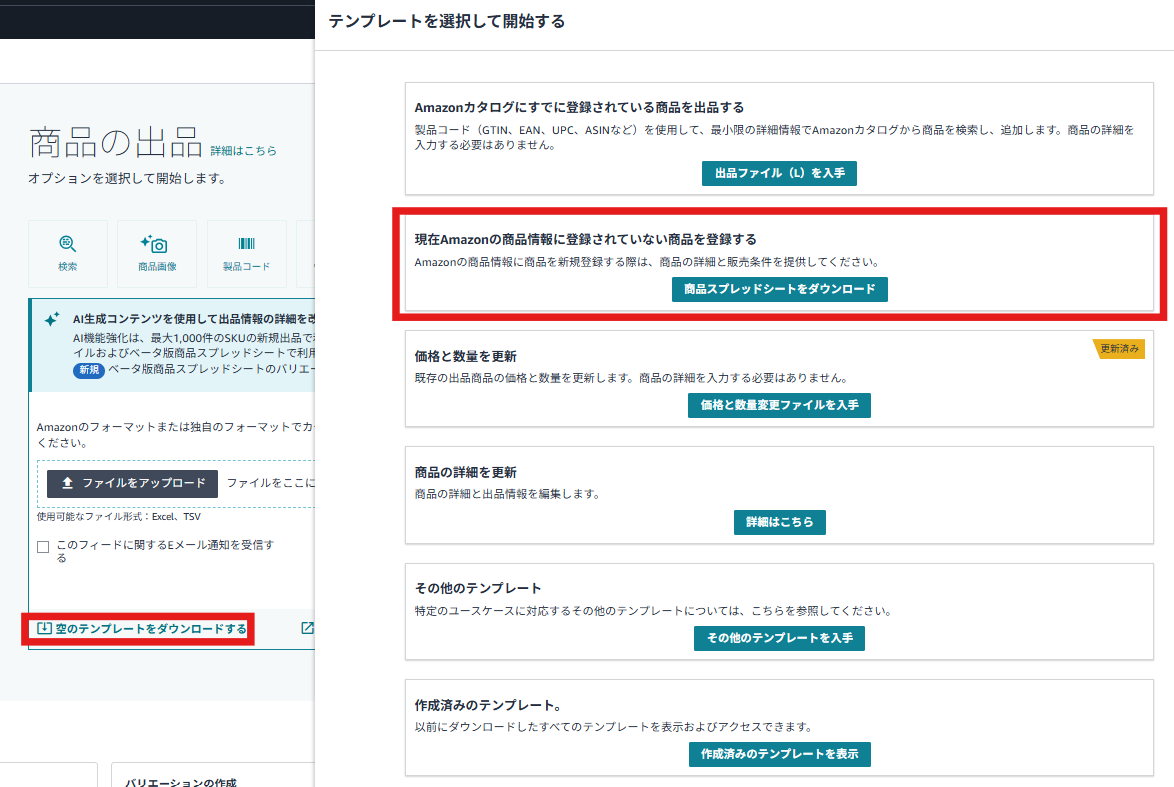Image resolution: width=1174 pixels, height=787 pixels.
Task: Click その他のテンプレートを入手 button
Action: (779, 638)
